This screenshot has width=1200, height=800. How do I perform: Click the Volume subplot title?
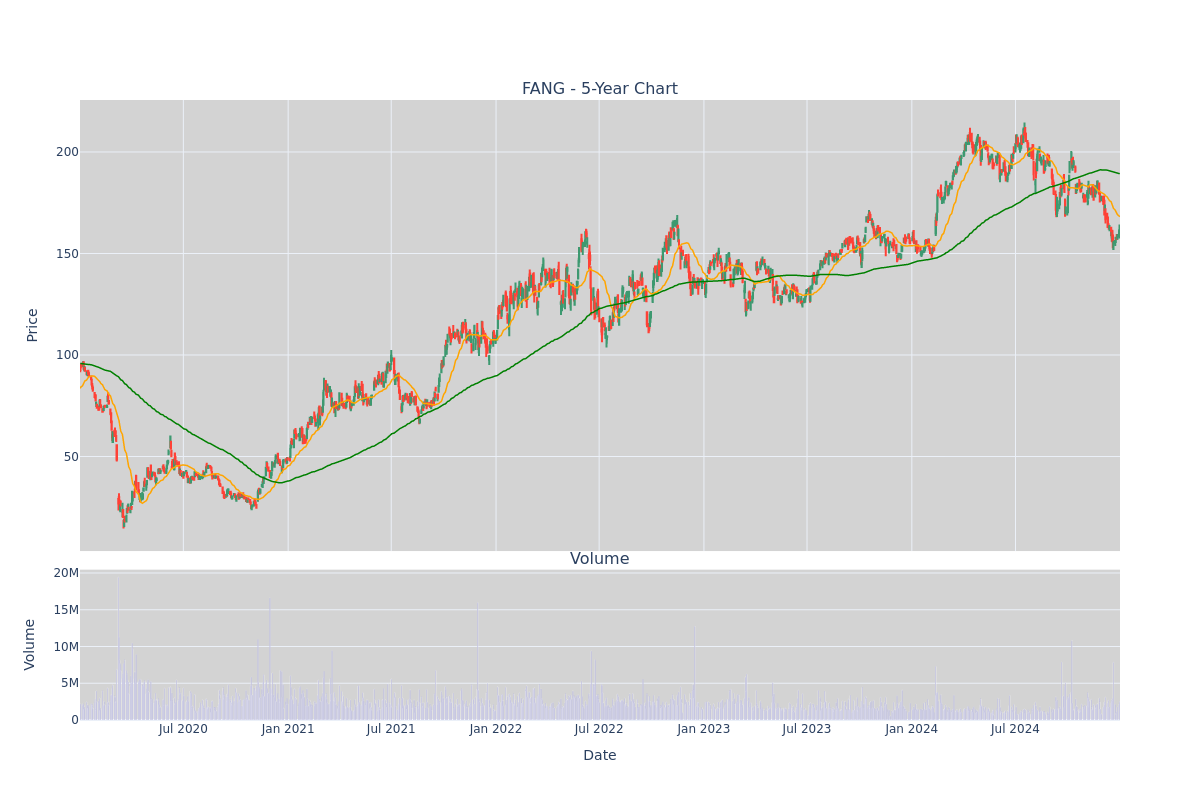(599, 559)
